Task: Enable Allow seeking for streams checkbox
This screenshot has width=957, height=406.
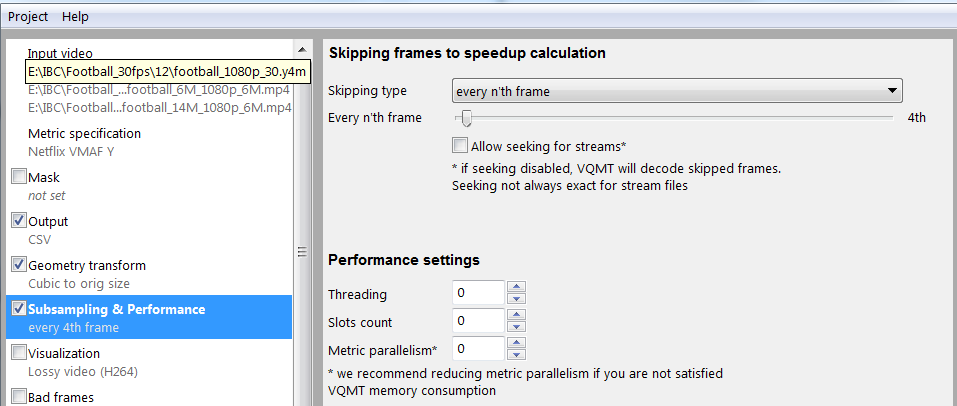Action: point(460,145)
